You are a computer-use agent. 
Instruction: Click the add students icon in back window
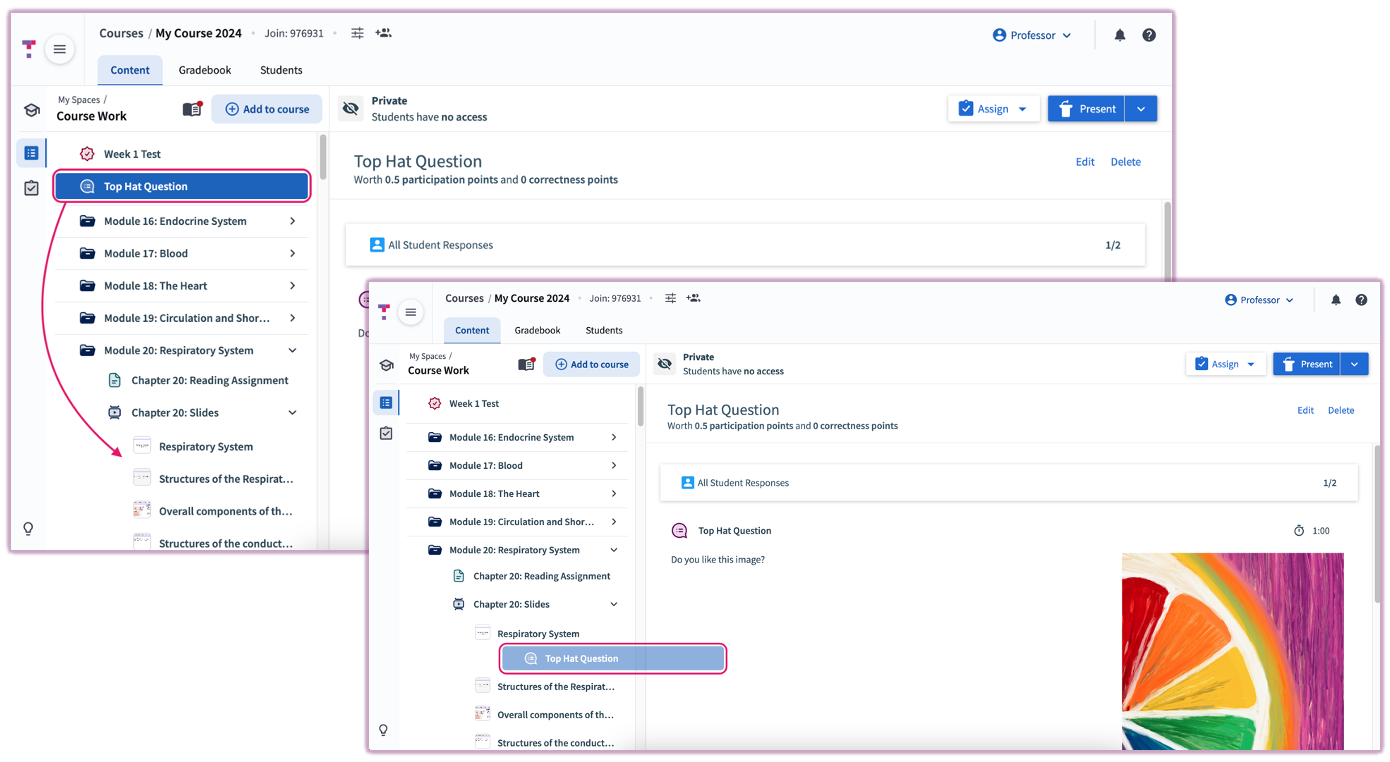383,33
